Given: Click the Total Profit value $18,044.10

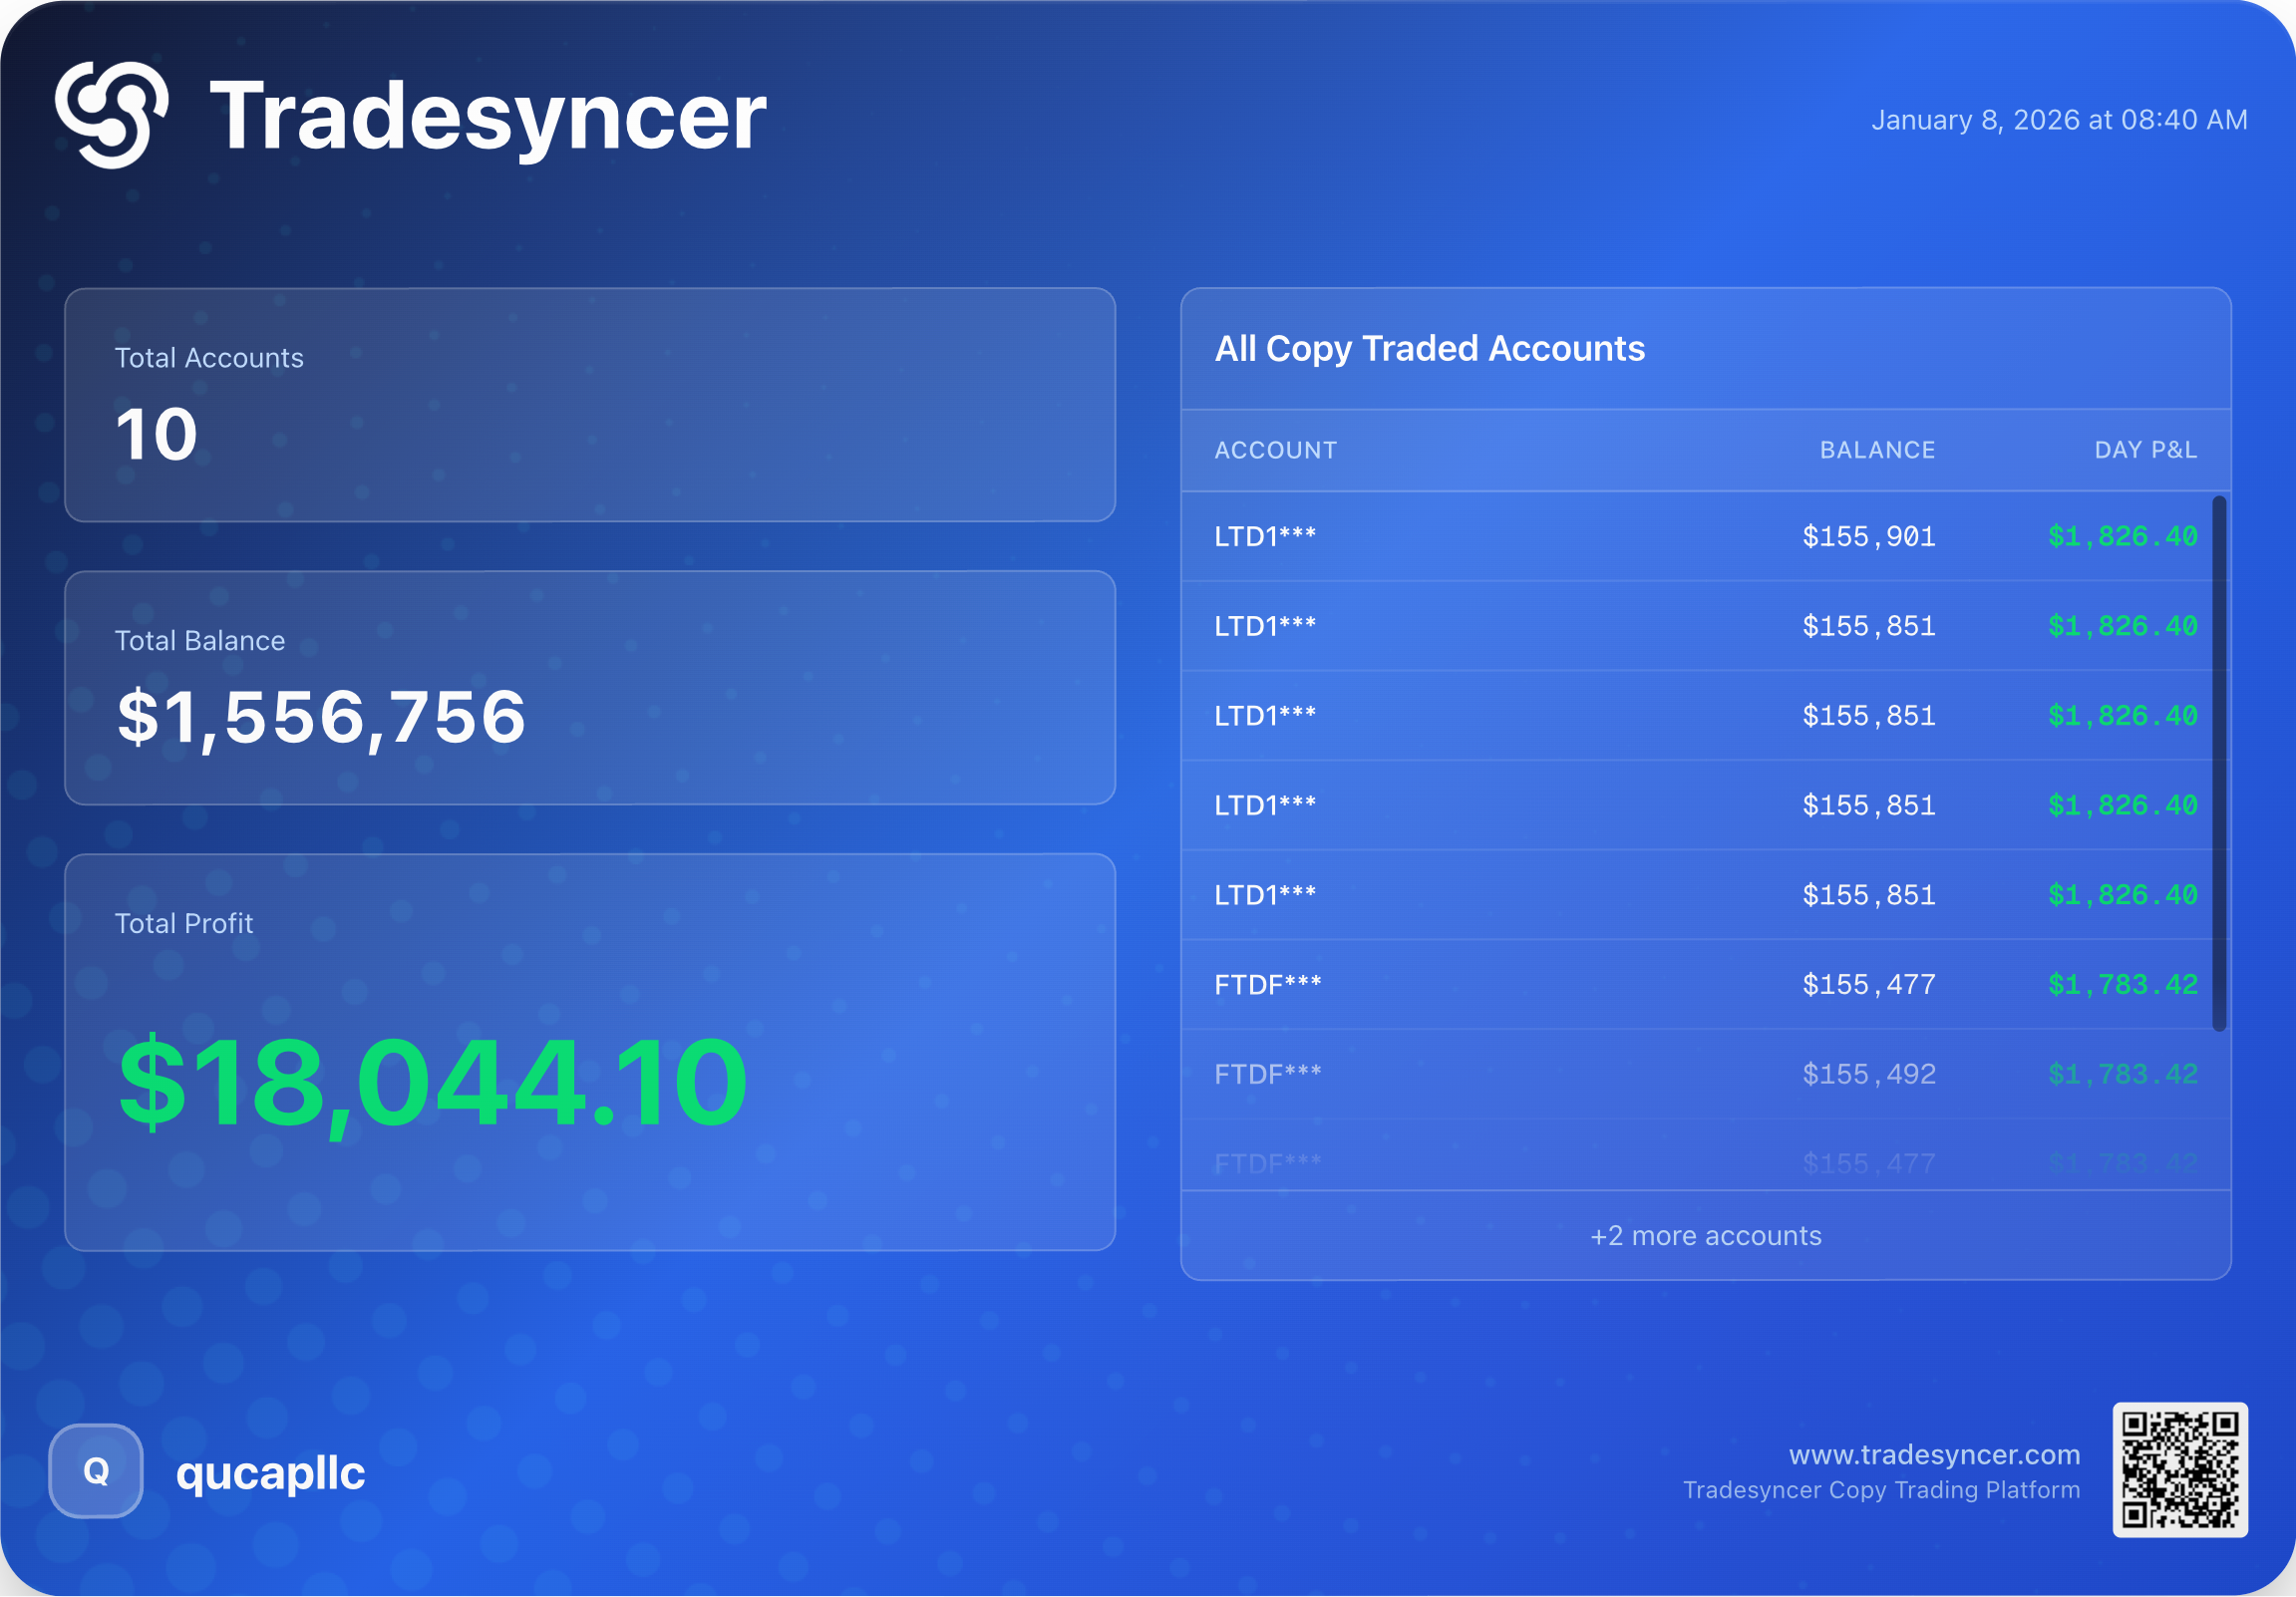Looking at the screenshot, I should click(x=432, y=1083).
